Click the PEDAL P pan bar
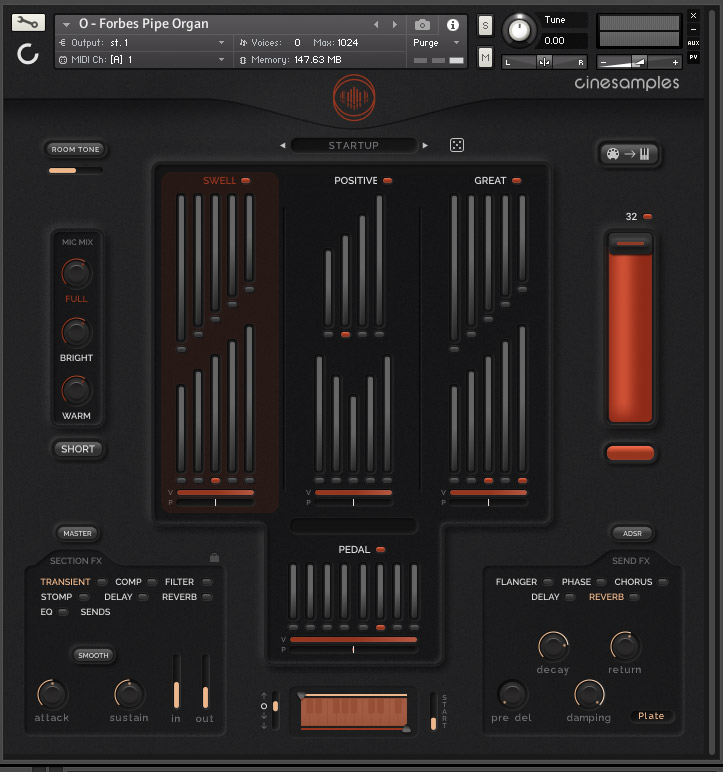This screenshot has width=723, height=772. [353, 650]
